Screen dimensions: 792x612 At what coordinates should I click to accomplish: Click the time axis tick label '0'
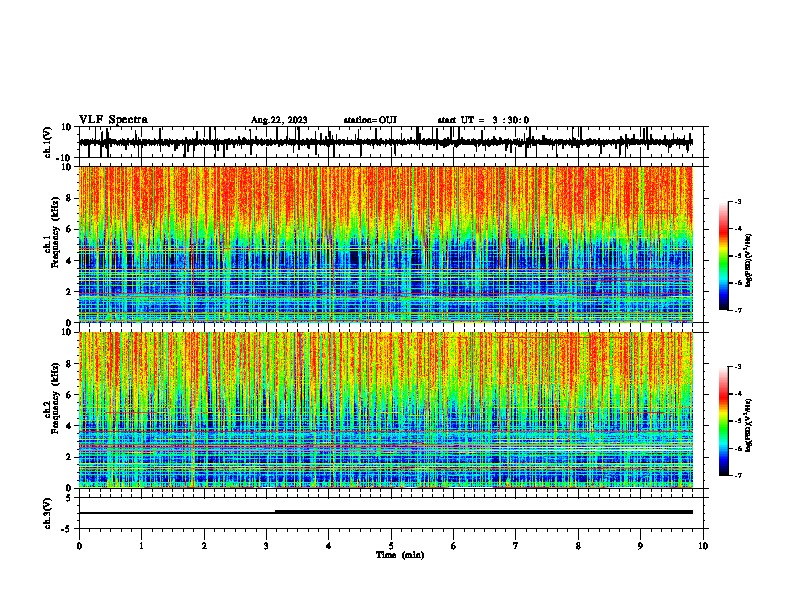click(x=79, y=546)
